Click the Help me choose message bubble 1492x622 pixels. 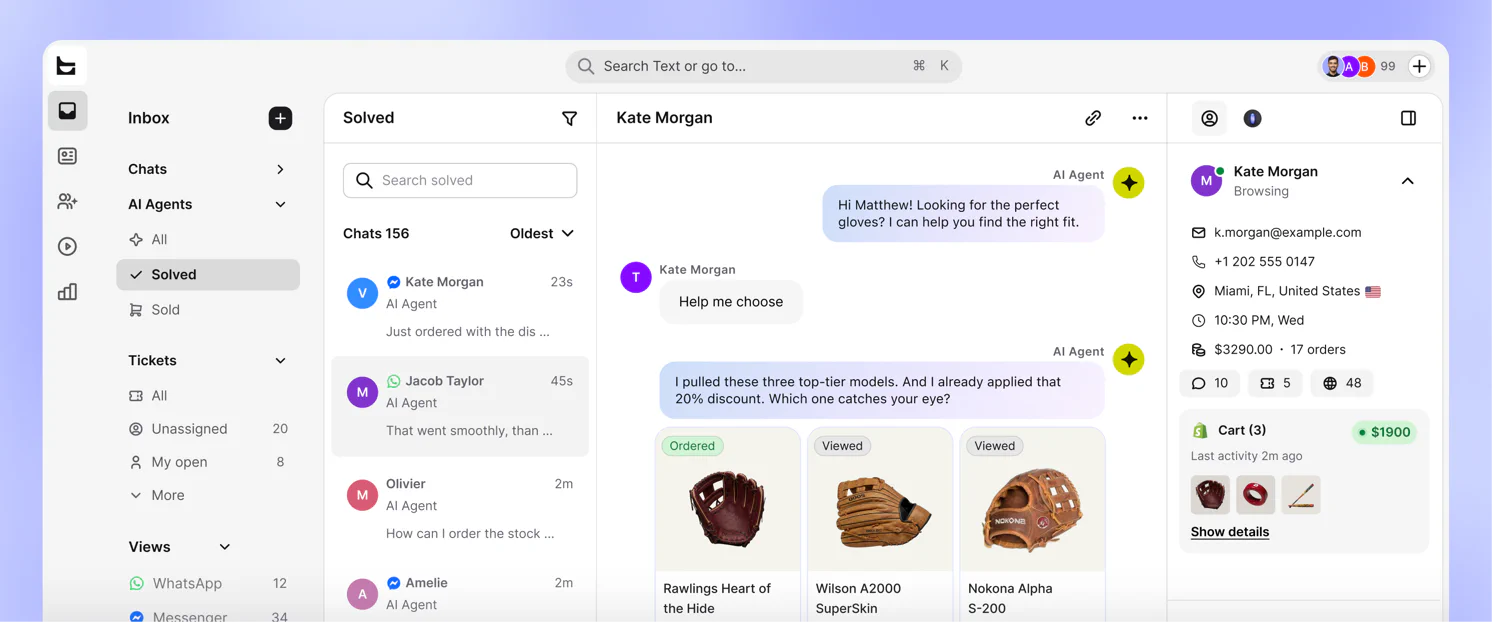click(731, 302)
